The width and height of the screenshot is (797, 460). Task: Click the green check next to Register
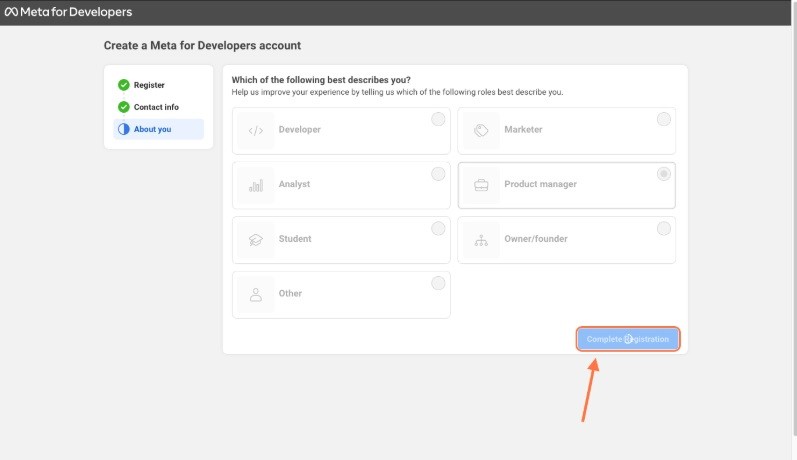click(x=124, y=85)
